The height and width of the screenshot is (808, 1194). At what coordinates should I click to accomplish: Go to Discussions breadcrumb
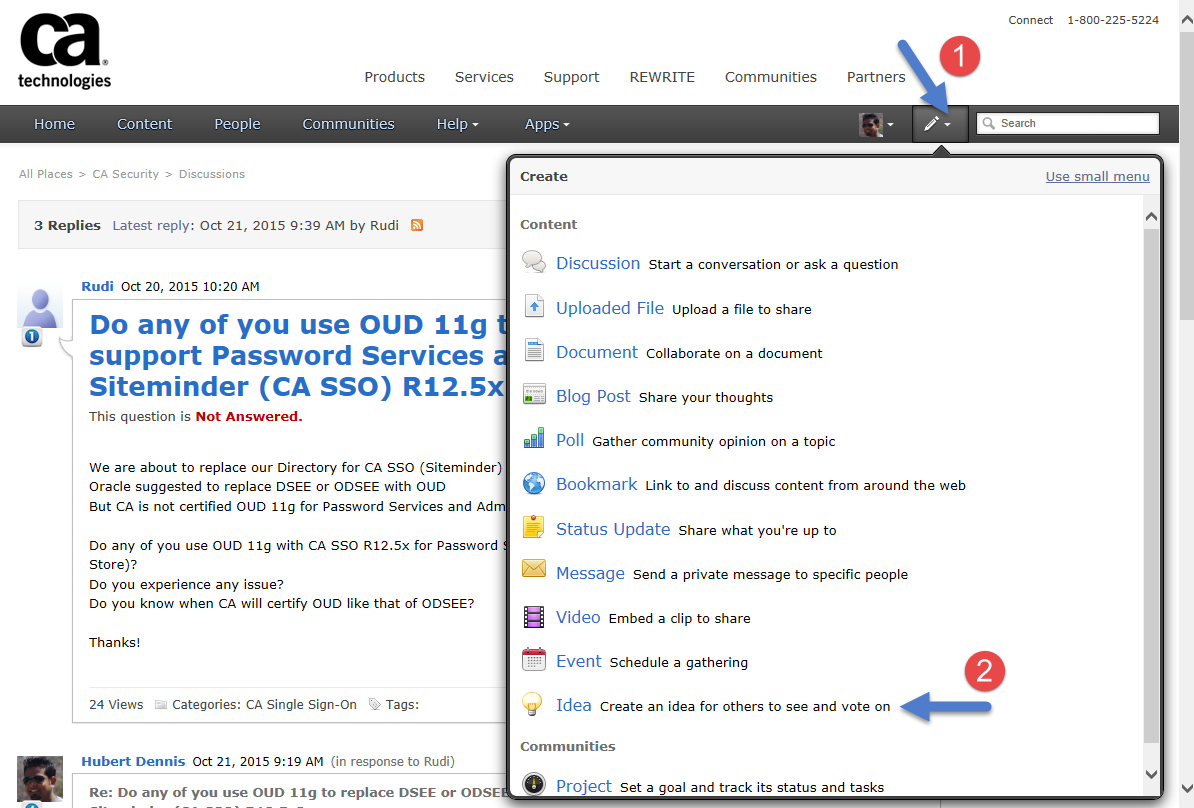point(212,174)
